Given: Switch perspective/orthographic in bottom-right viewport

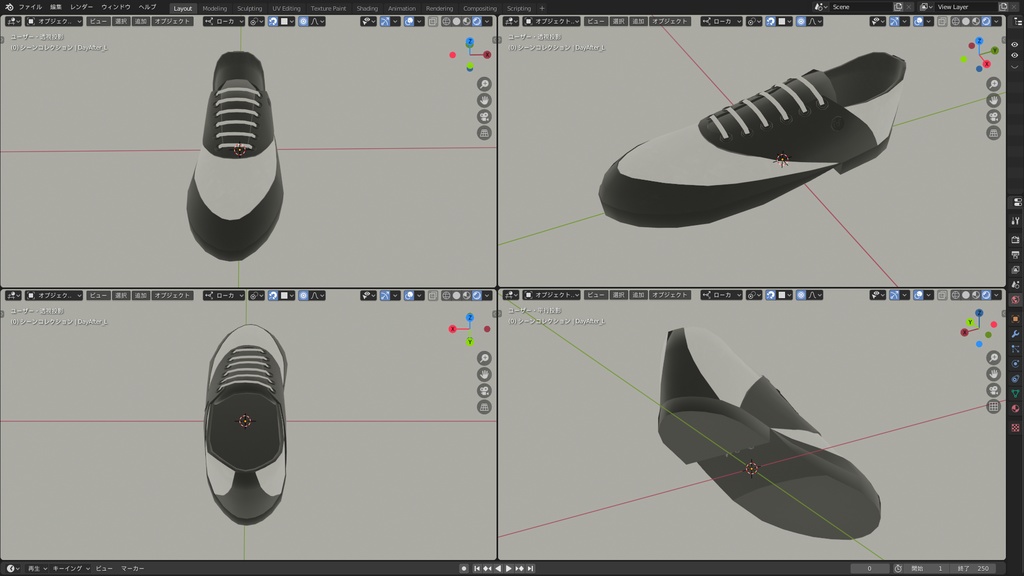Looking at the screenshot, I should pos(993,406).
